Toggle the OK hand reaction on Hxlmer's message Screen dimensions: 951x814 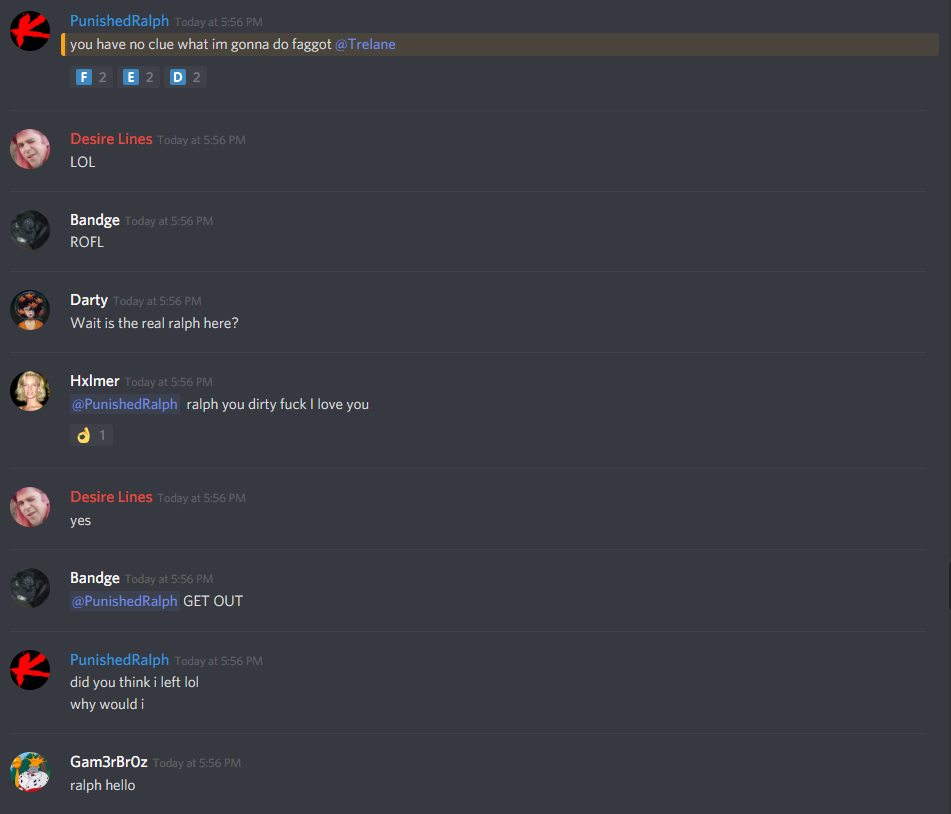tap(91, 435)
